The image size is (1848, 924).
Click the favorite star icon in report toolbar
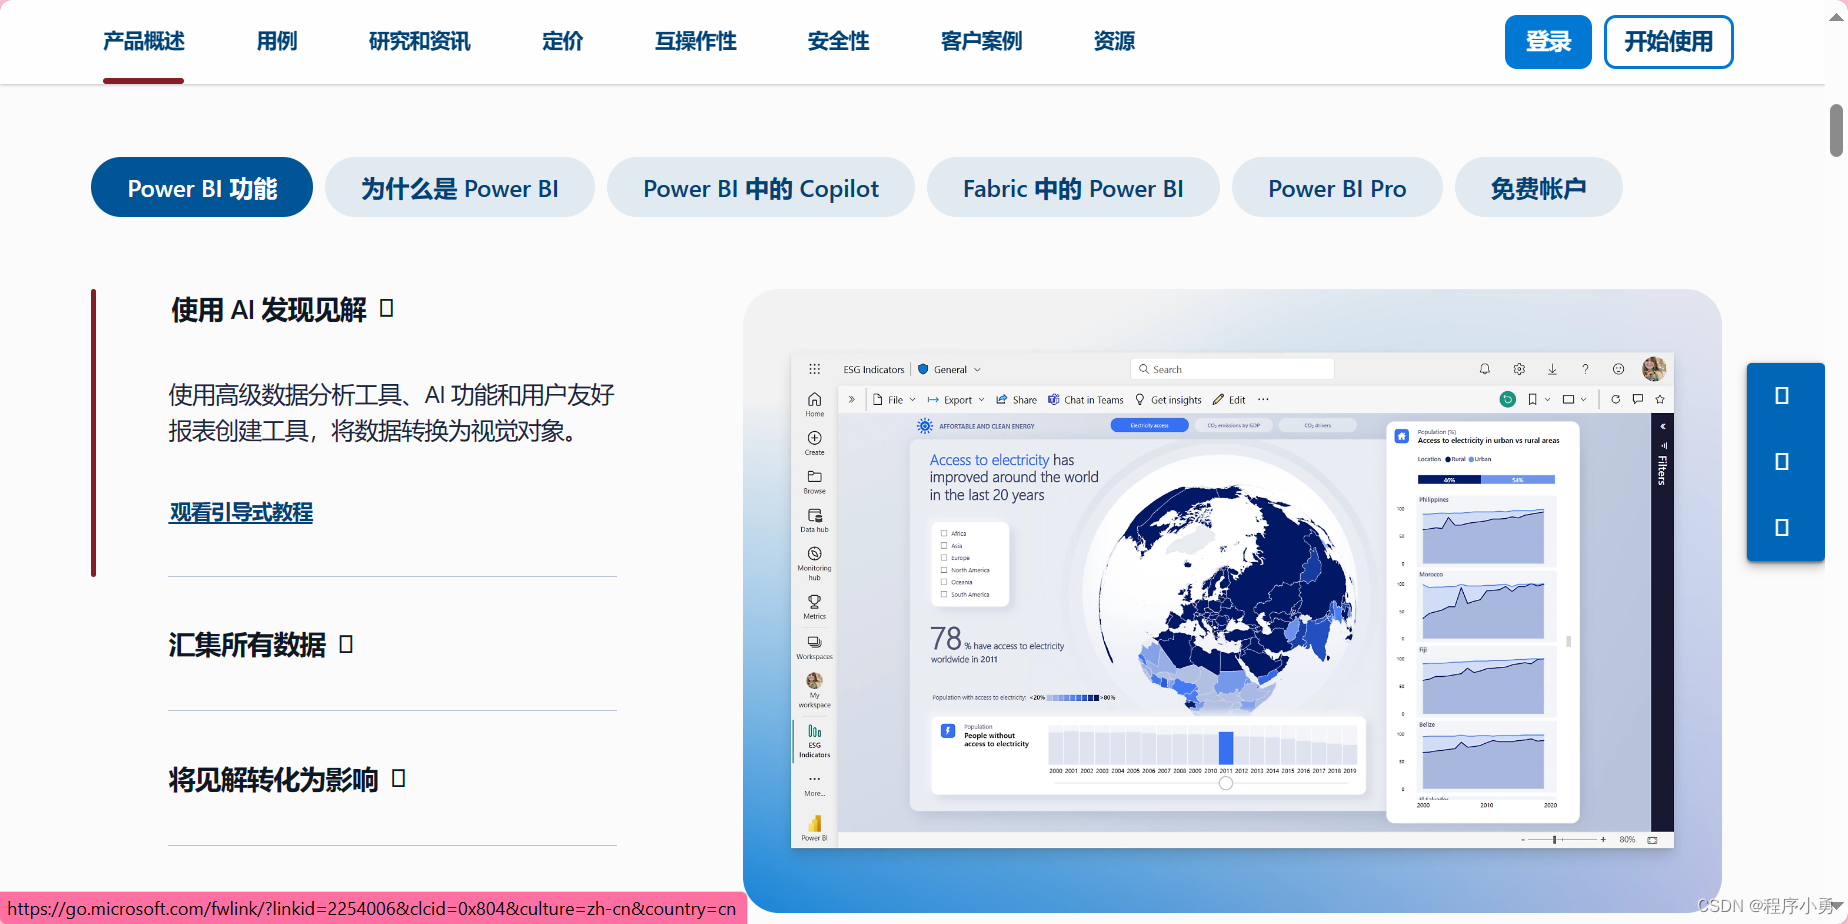[x=1660, y=399]
